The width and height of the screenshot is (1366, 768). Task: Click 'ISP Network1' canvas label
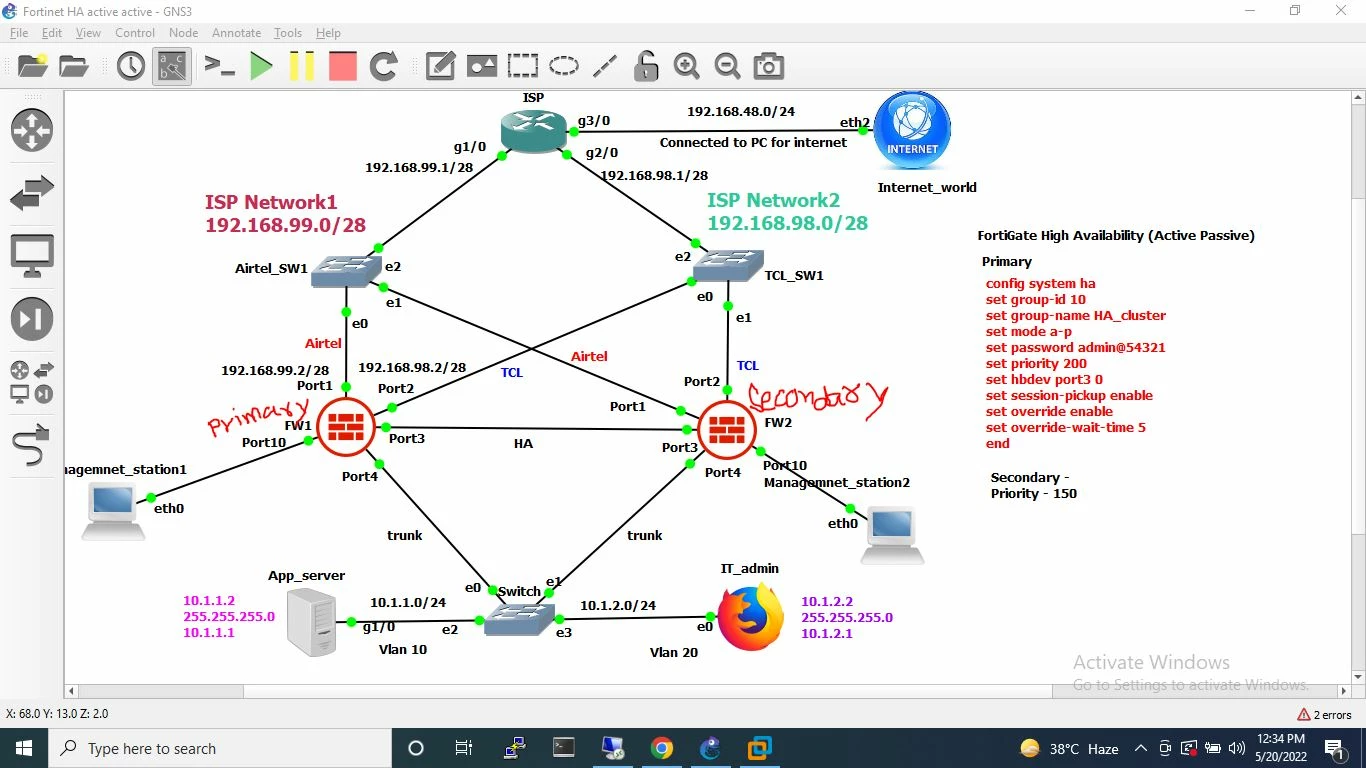coord(272,202)
